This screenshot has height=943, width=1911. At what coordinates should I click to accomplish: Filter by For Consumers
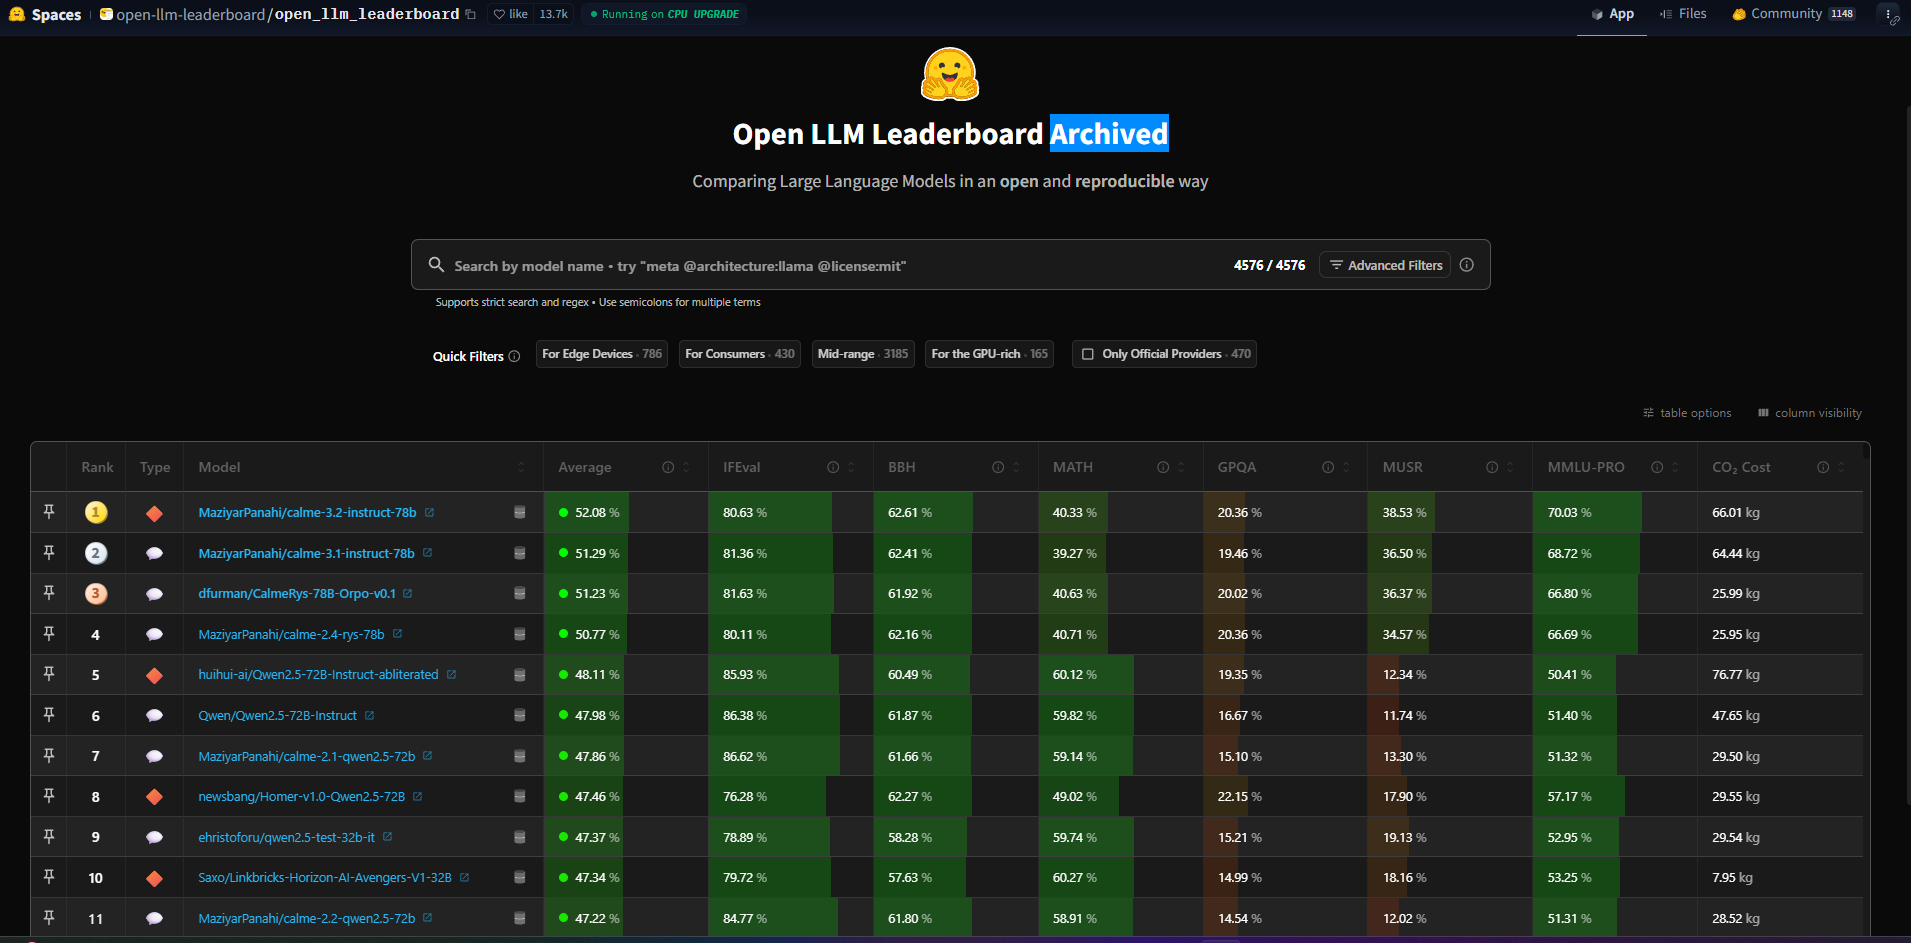click(x=740, y=354)
